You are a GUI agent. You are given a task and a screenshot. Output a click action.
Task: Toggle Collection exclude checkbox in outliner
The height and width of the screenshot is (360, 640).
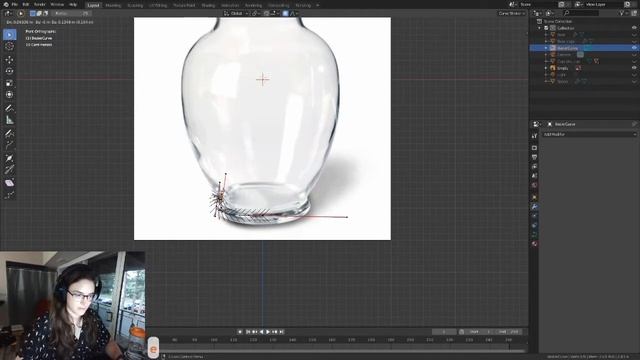(x=546, y=28)
